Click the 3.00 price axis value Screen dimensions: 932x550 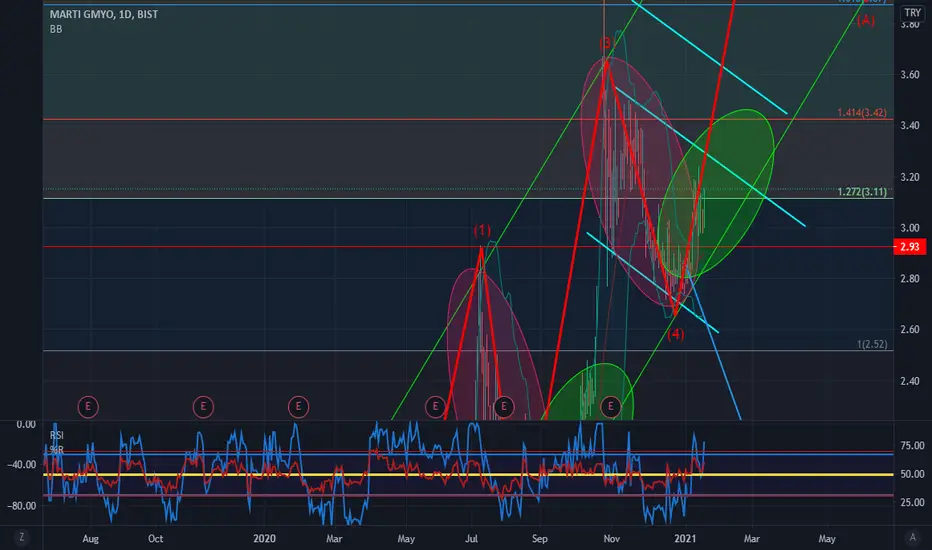coord(909,228)
